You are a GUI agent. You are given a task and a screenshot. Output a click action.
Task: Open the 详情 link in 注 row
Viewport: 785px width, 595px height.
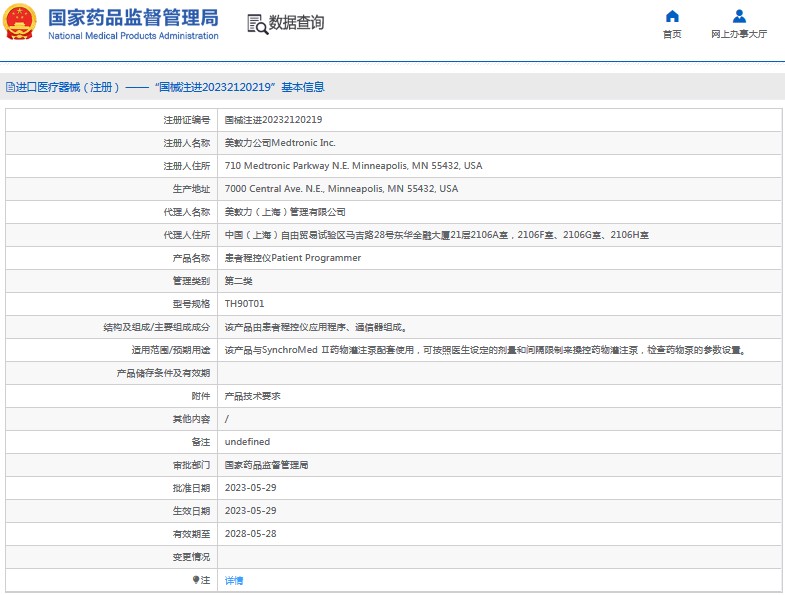click(x=234, y=580)
